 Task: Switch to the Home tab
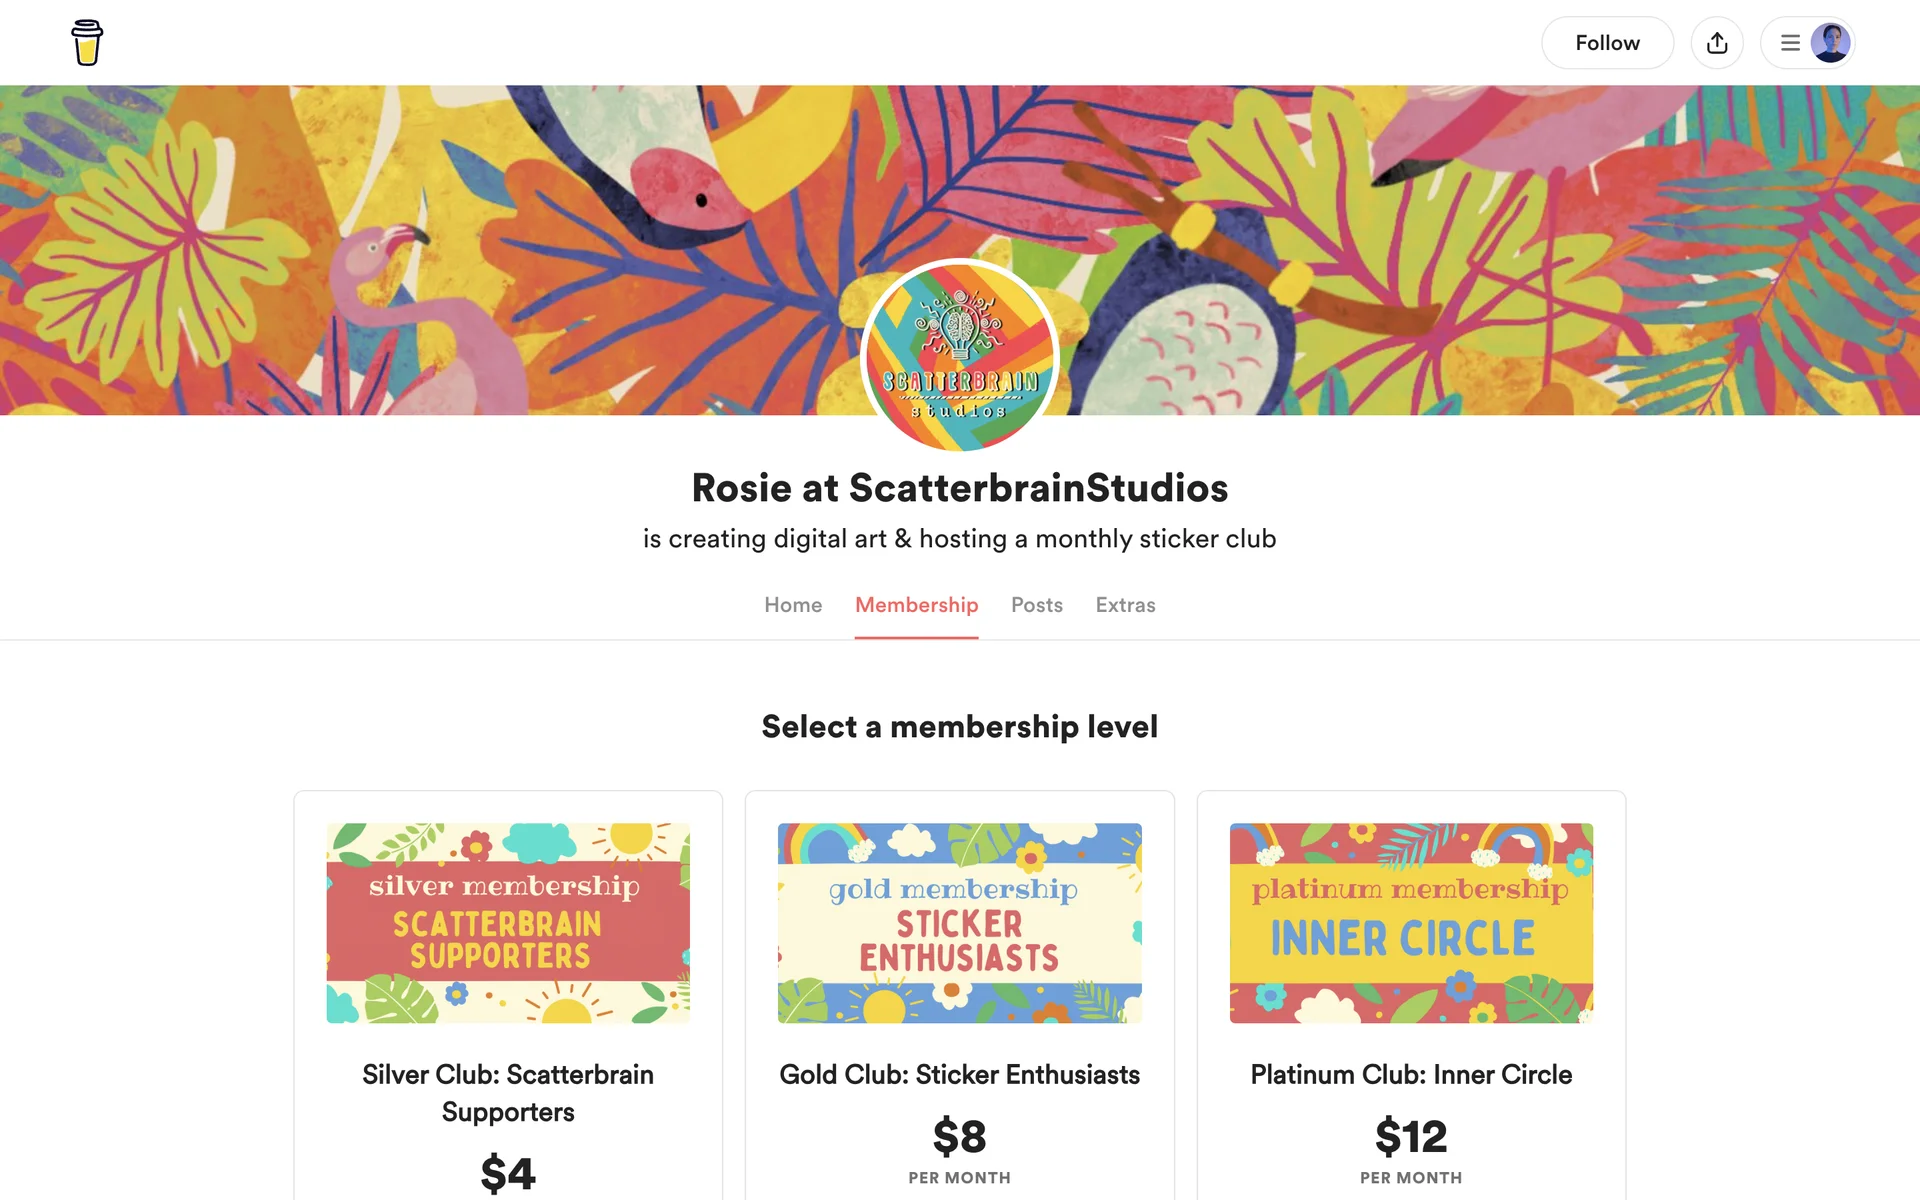pos(793,605)
